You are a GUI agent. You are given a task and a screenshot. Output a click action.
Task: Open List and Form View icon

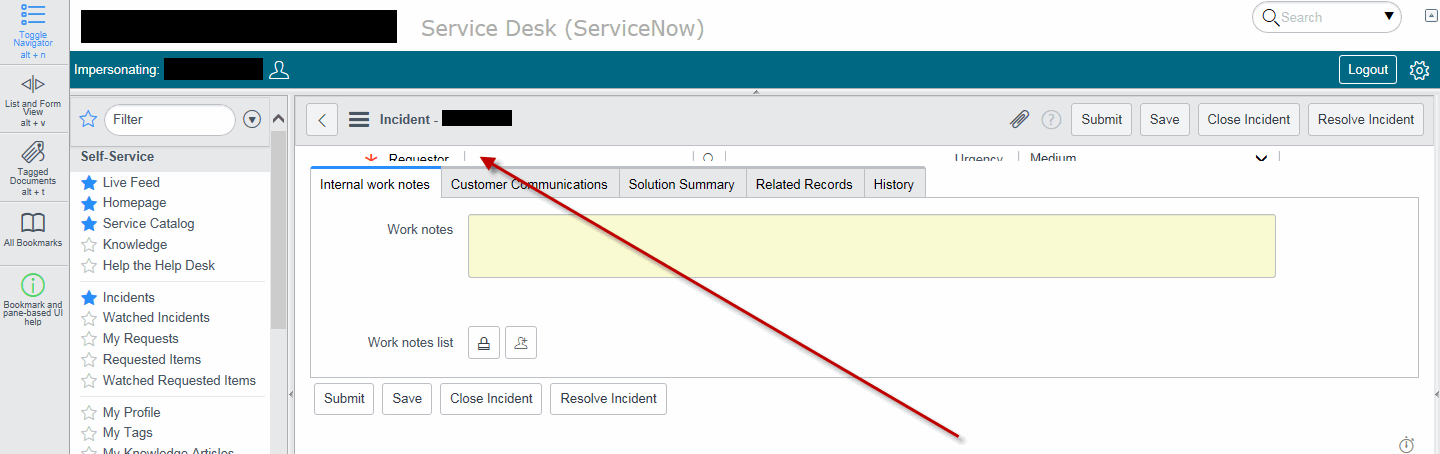pos(33,84)
